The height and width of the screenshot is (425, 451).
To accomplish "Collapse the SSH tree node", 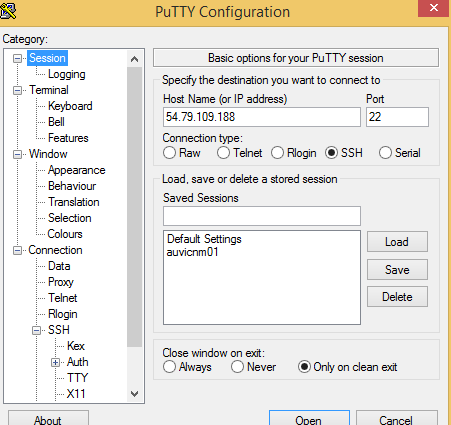I will (36, 331).
